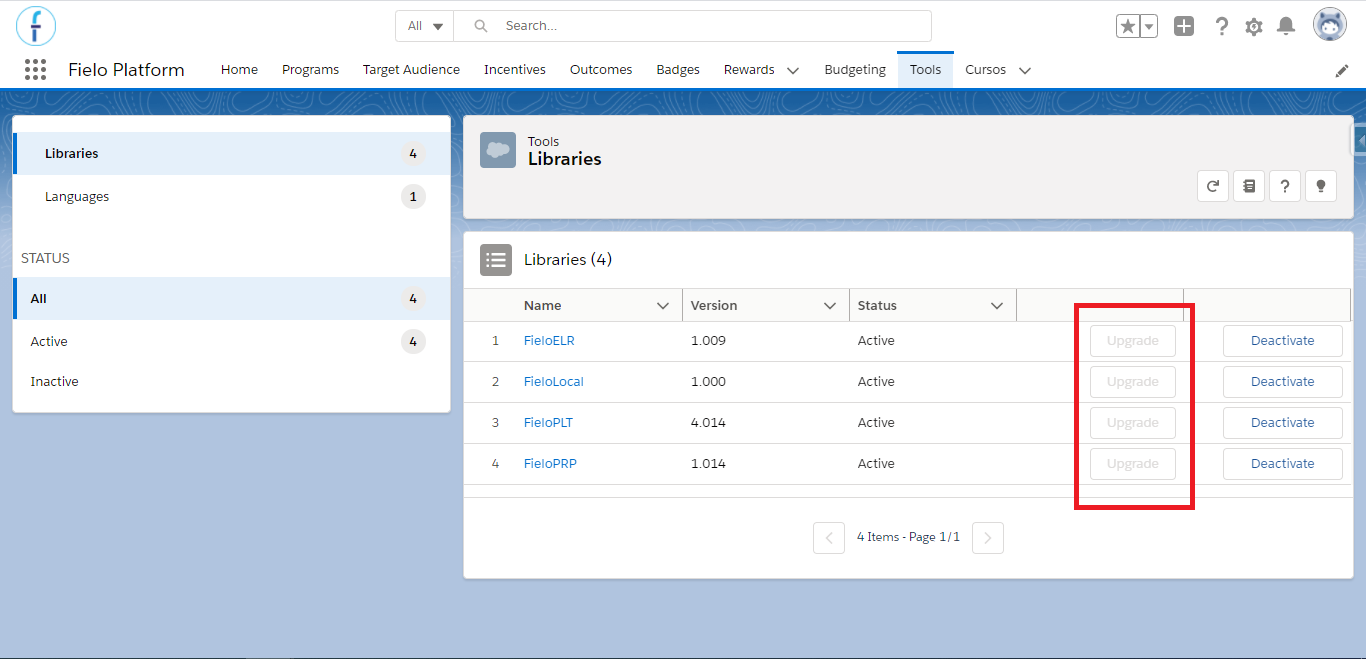1366x659 pixels.
Task: Filter status by Inactive
Action: click(x=232, y=382)
